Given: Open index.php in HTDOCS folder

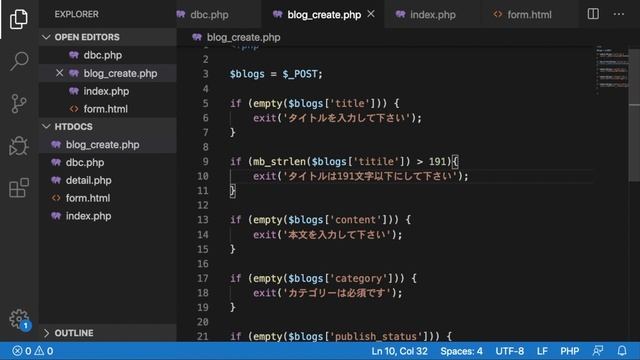Looking at the screenshot, I should 108,216.
